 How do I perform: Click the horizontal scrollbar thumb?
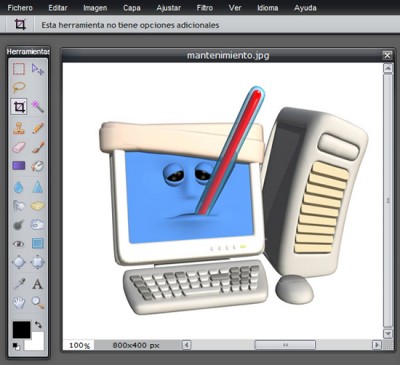click(285, 345)
